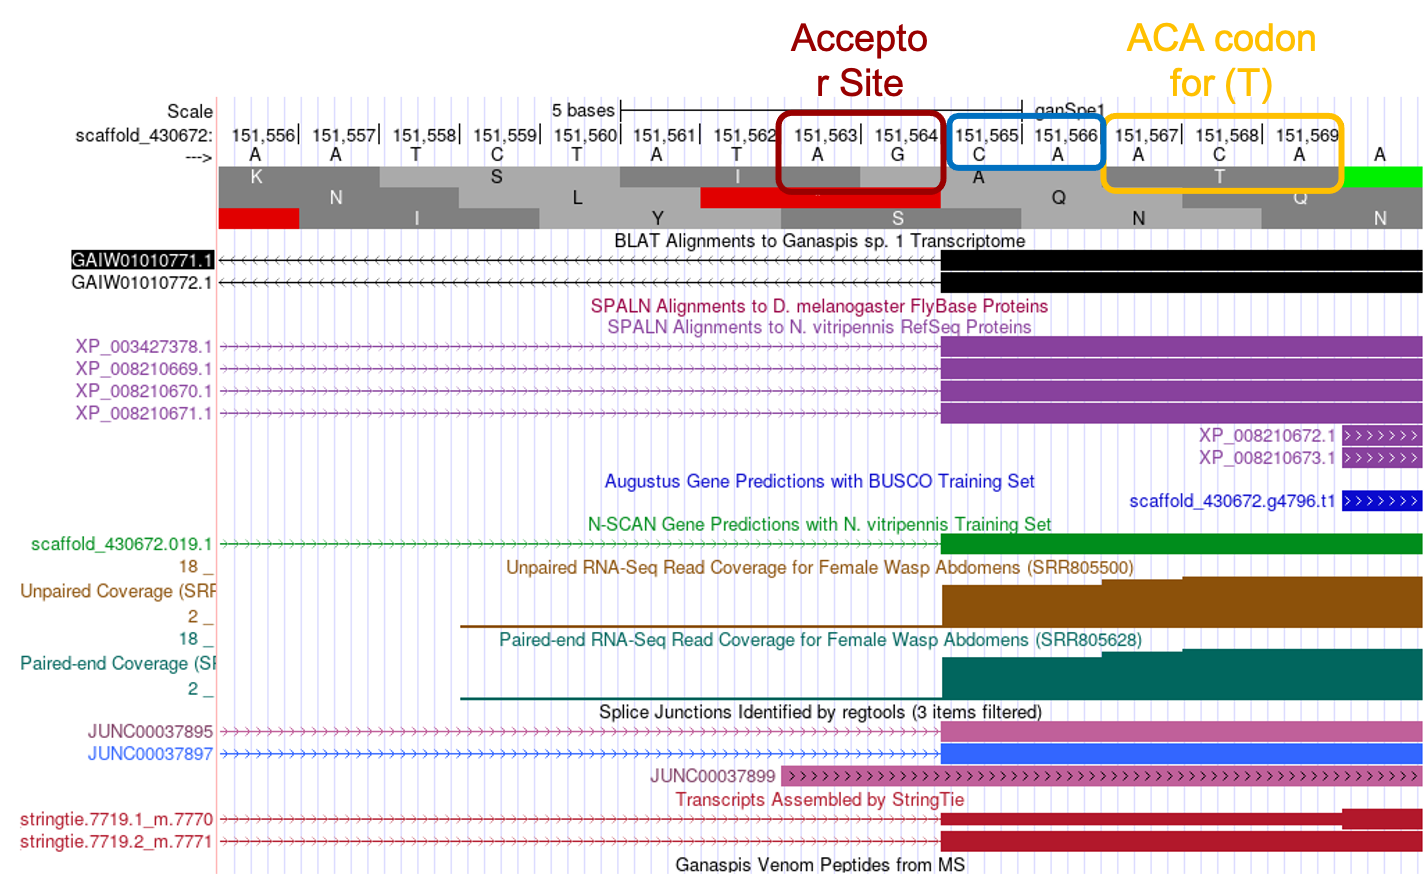The width and height of the screenshot is (1425, 874).
Task: Open N-SCAN prediction scaffold_430672.019.1
Action: pyautogui.click(x=121, y=544)
